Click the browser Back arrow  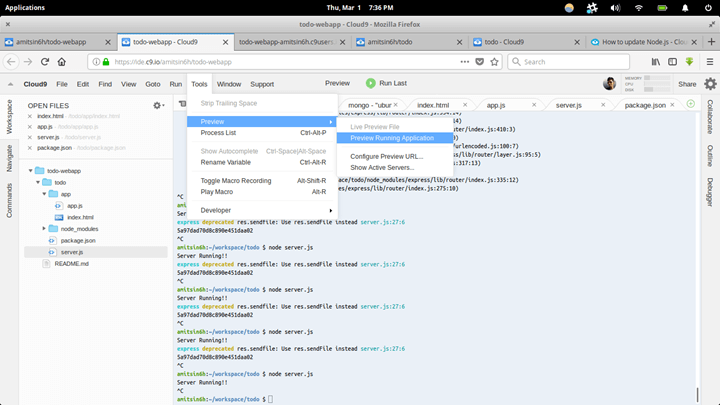[11, 62]
